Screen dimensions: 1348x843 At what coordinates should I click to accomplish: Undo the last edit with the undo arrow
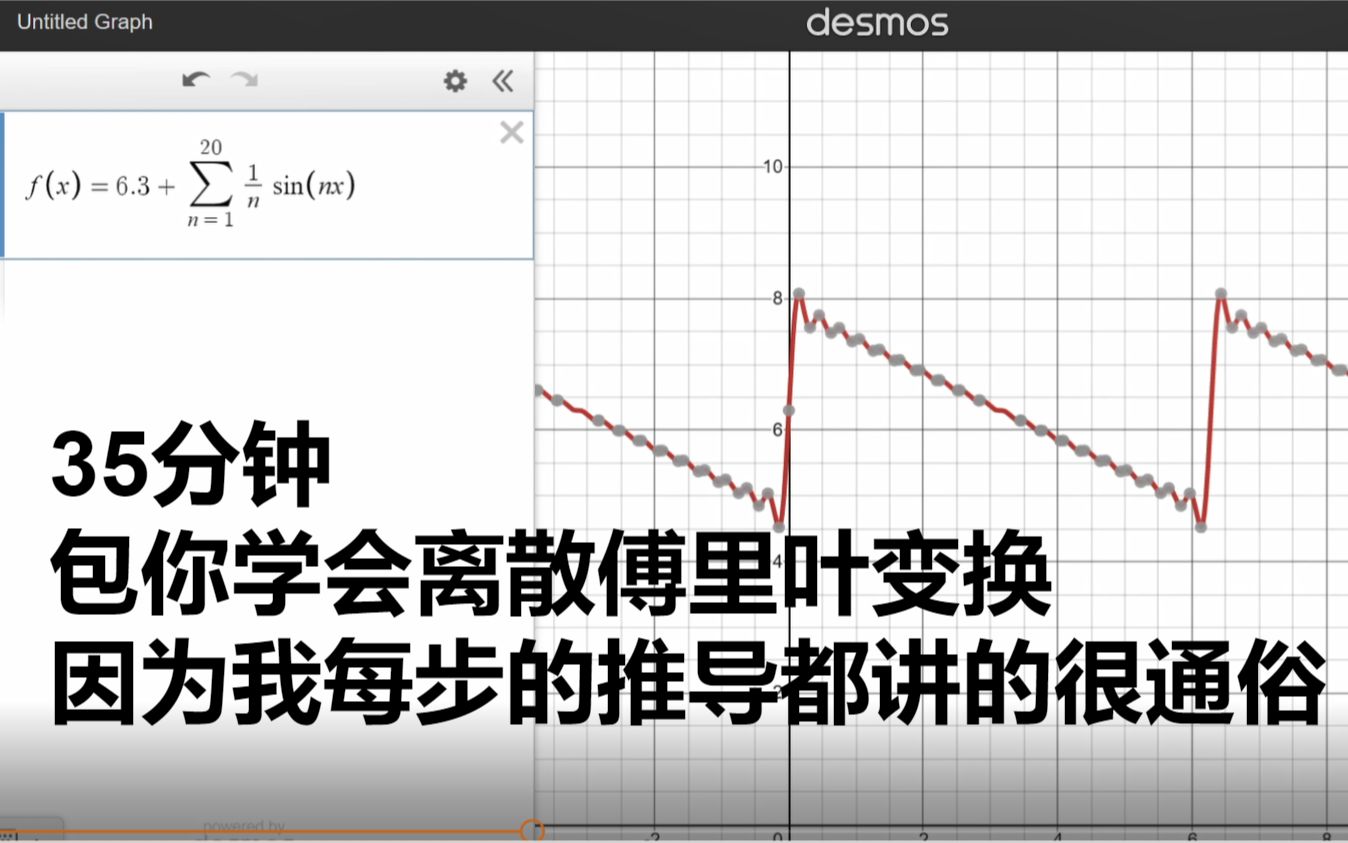tap(196, 80)
